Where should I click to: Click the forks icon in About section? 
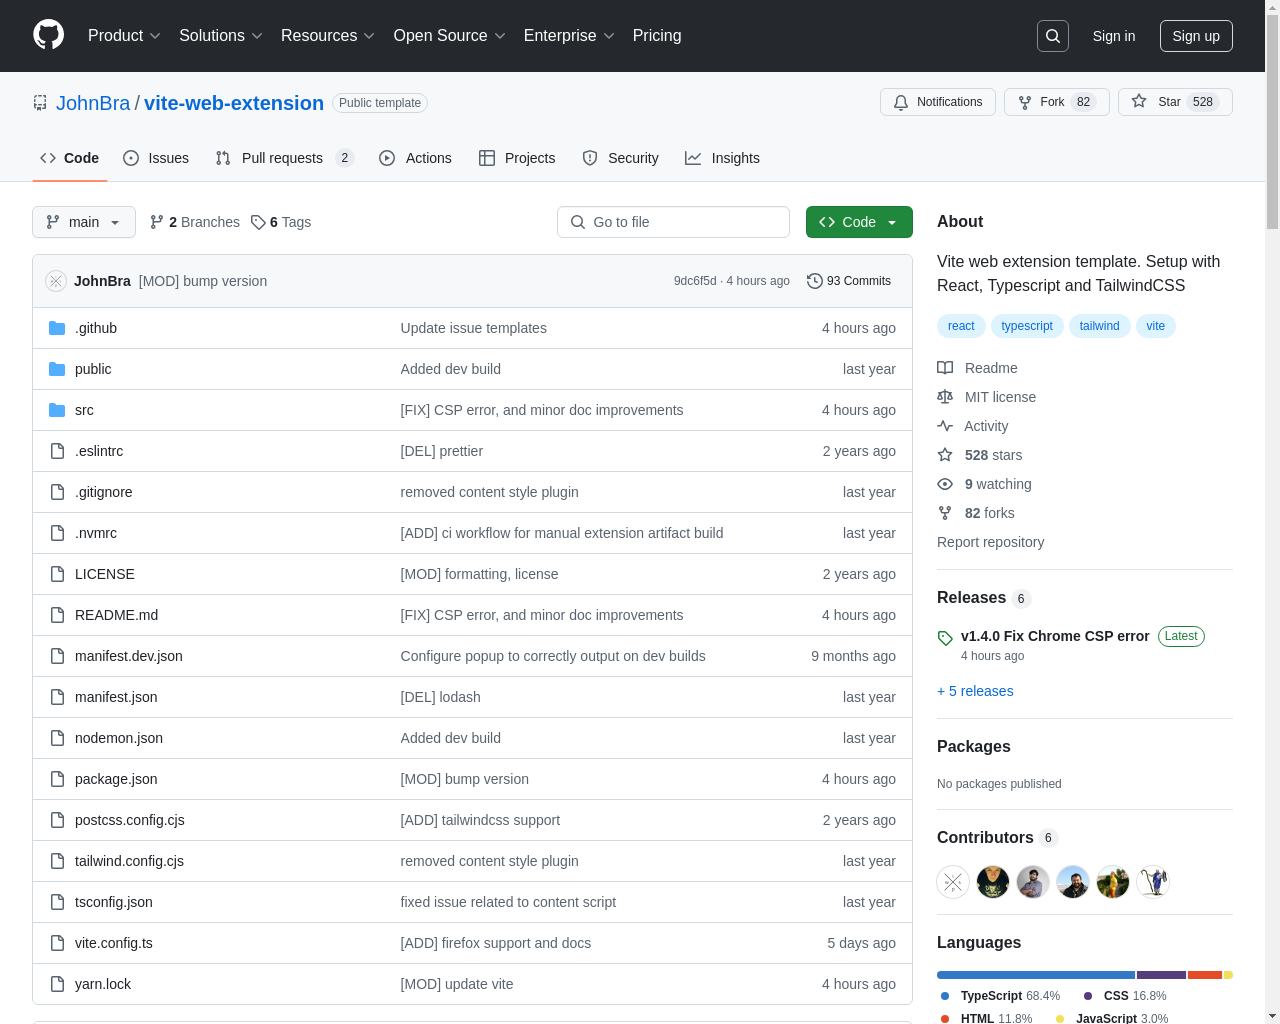(x=945, y=513)
